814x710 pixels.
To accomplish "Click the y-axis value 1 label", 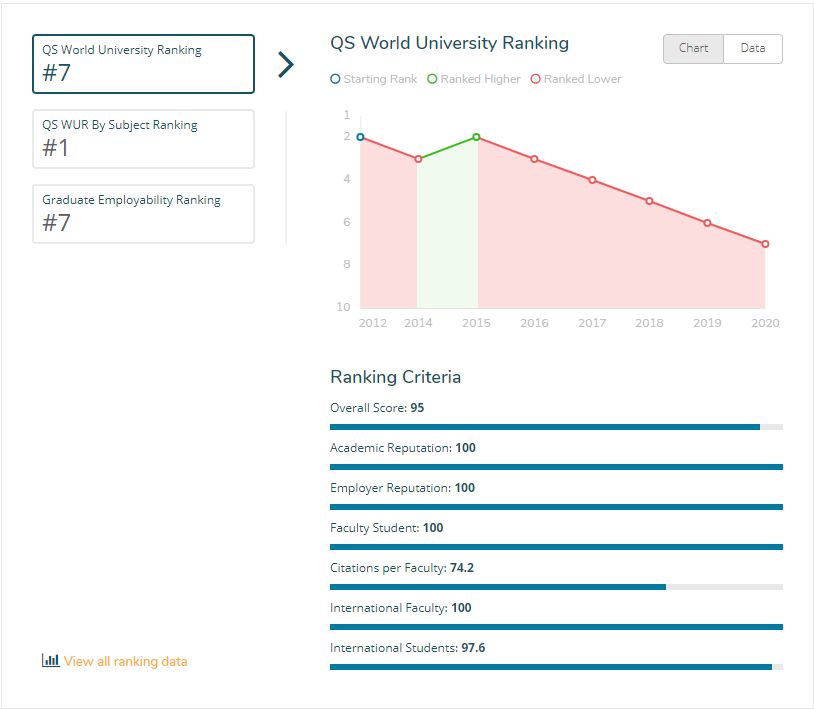I will [x=347, y=115].
